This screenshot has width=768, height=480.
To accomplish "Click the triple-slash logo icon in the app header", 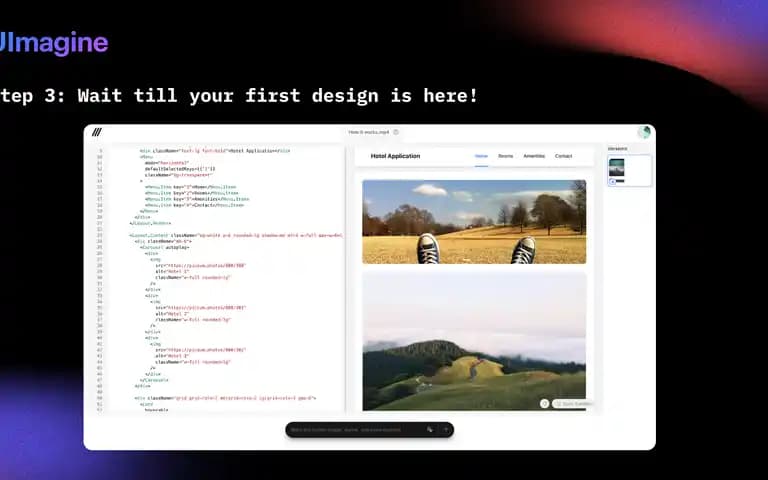I will pyautogui.click(x=97, y=132).
